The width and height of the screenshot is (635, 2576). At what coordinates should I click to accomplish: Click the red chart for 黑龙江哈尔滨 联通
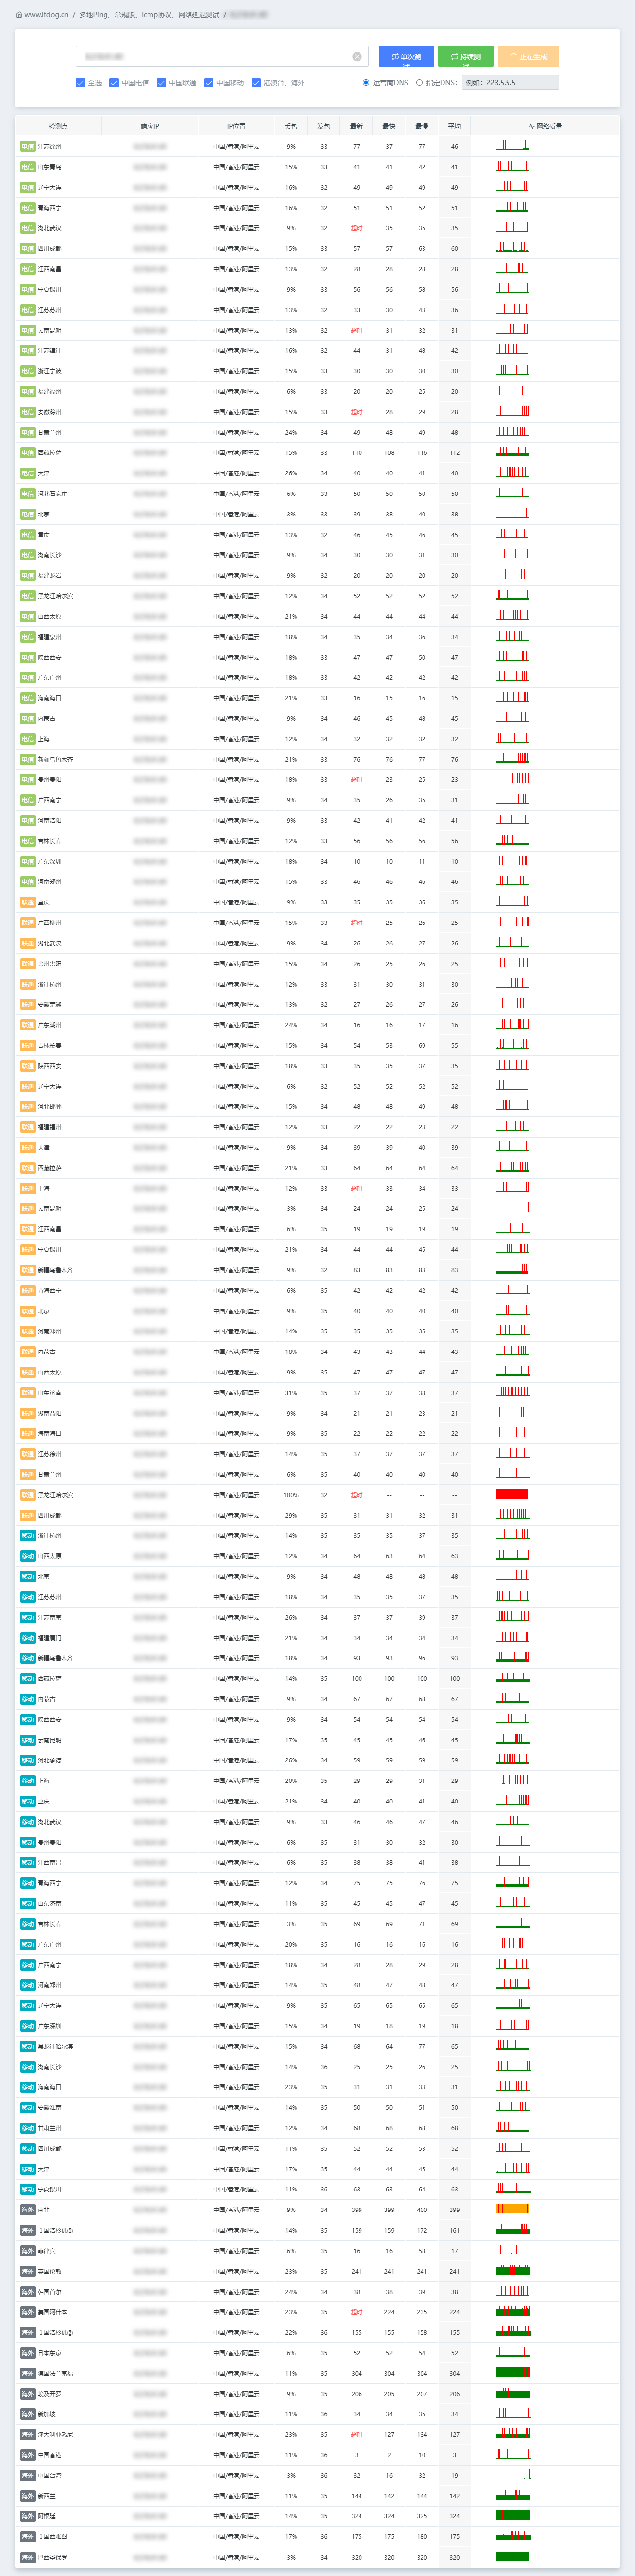tap(512, 1494)
